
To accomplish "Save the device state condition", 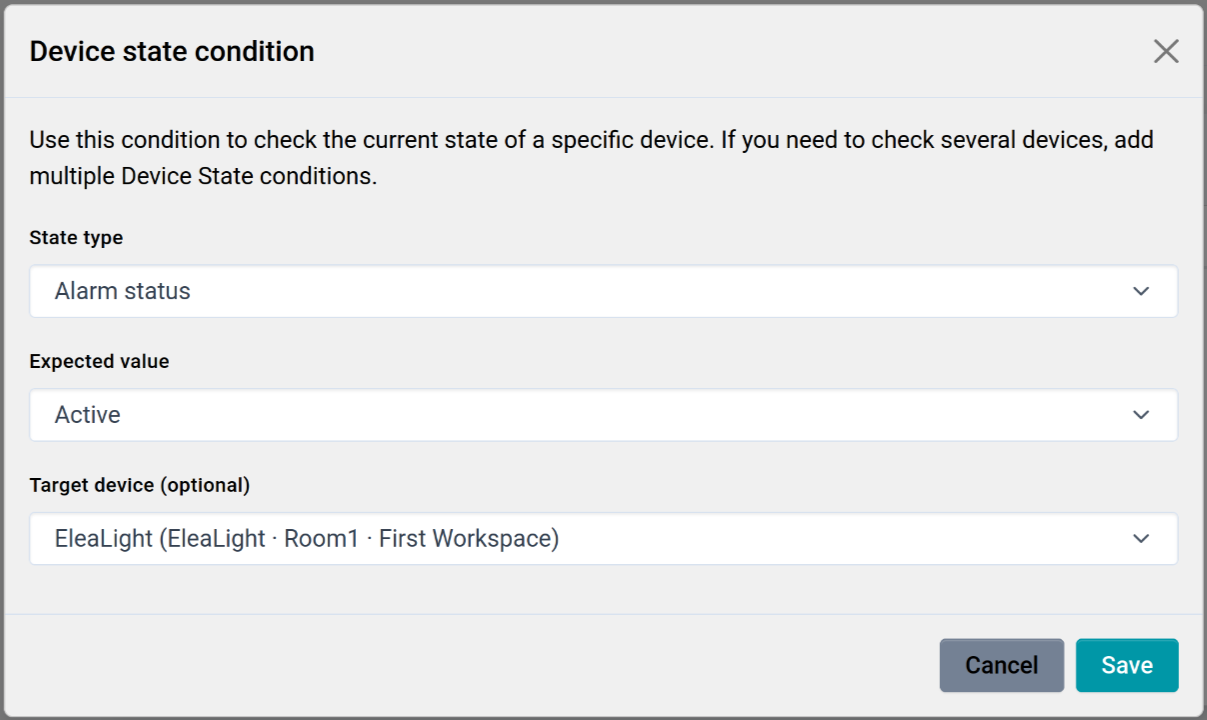I will 1127,665.
